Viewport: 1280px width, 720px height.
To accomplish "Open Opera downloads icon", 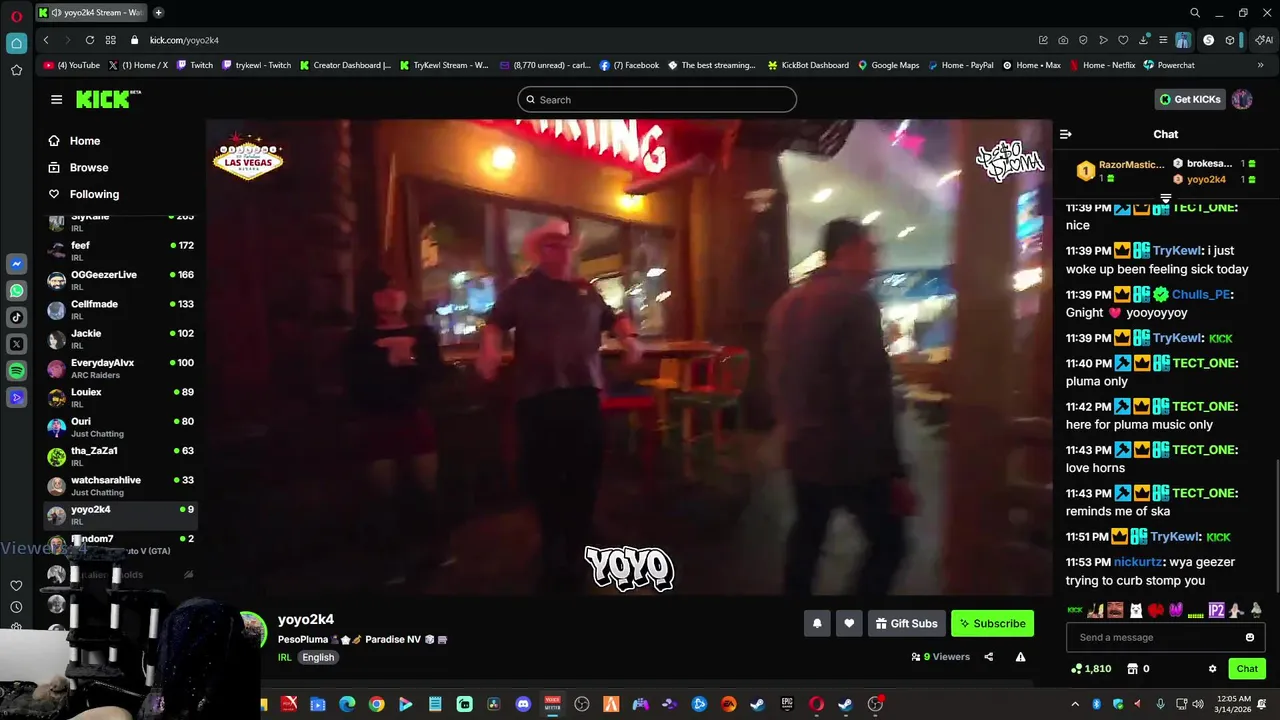I will [x=1143, y=40].
